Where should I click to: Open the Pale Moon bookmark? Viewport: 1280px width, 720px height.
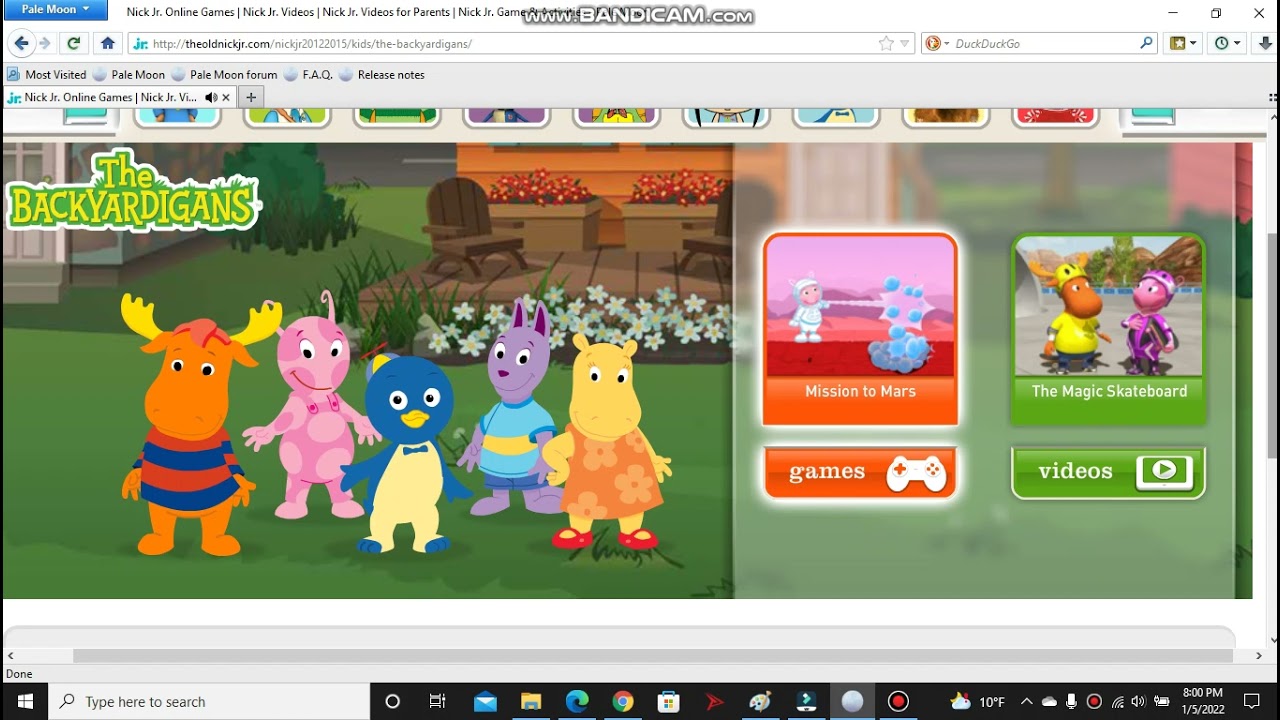pyautogui.click(x=129, y=74)
